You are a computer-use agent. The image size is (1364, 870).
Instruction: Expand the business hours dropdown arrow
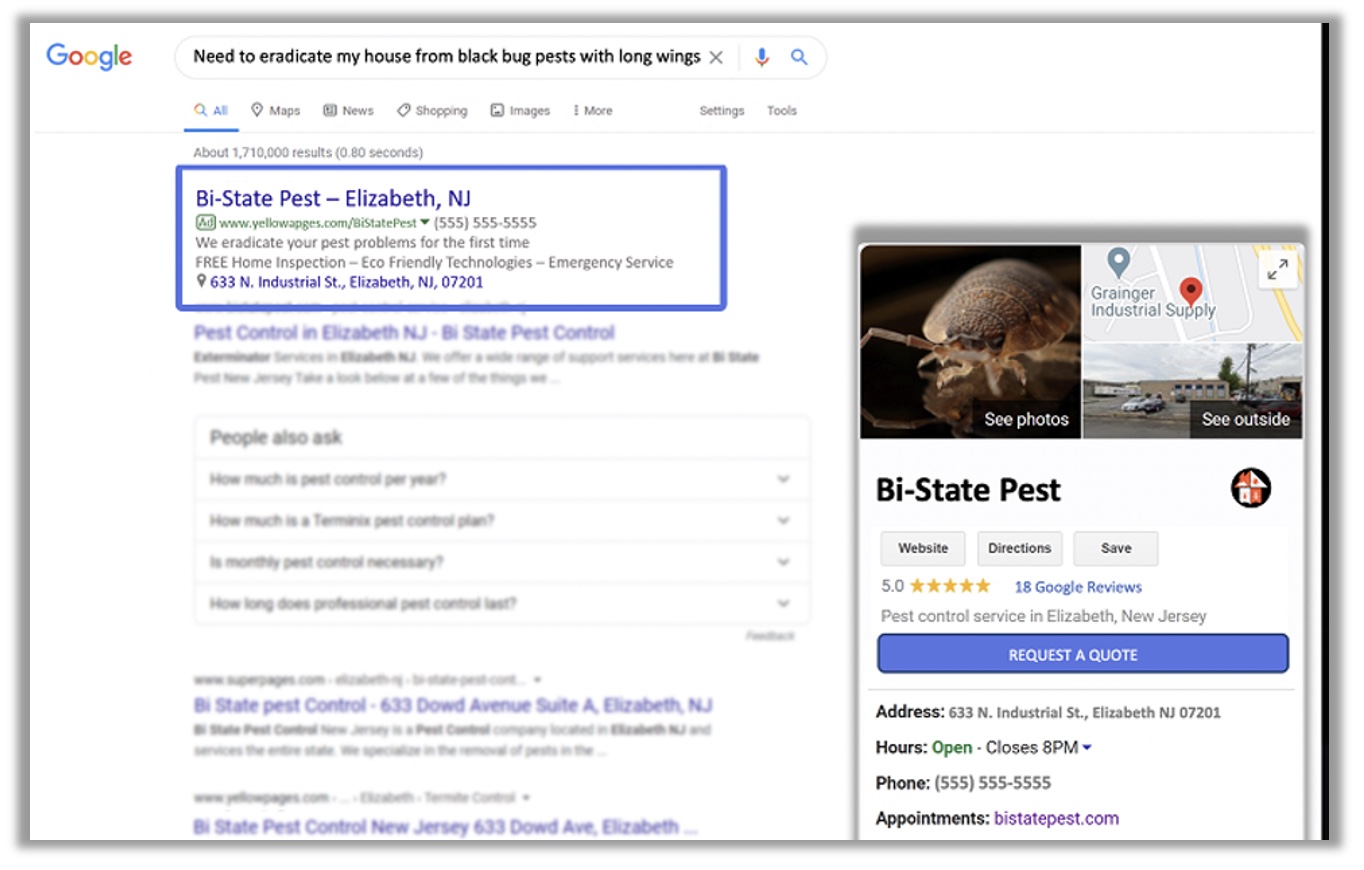pos(1087,748)
